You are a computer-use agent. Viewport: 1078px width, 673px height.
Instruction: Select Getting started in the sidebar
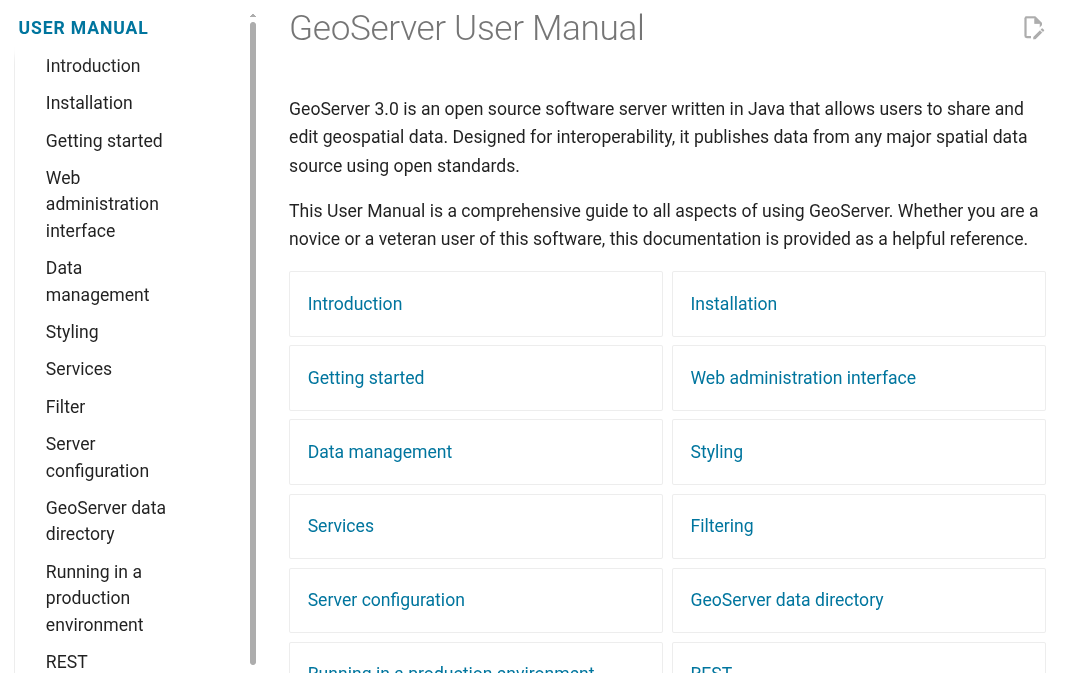[x=104, y=141]
